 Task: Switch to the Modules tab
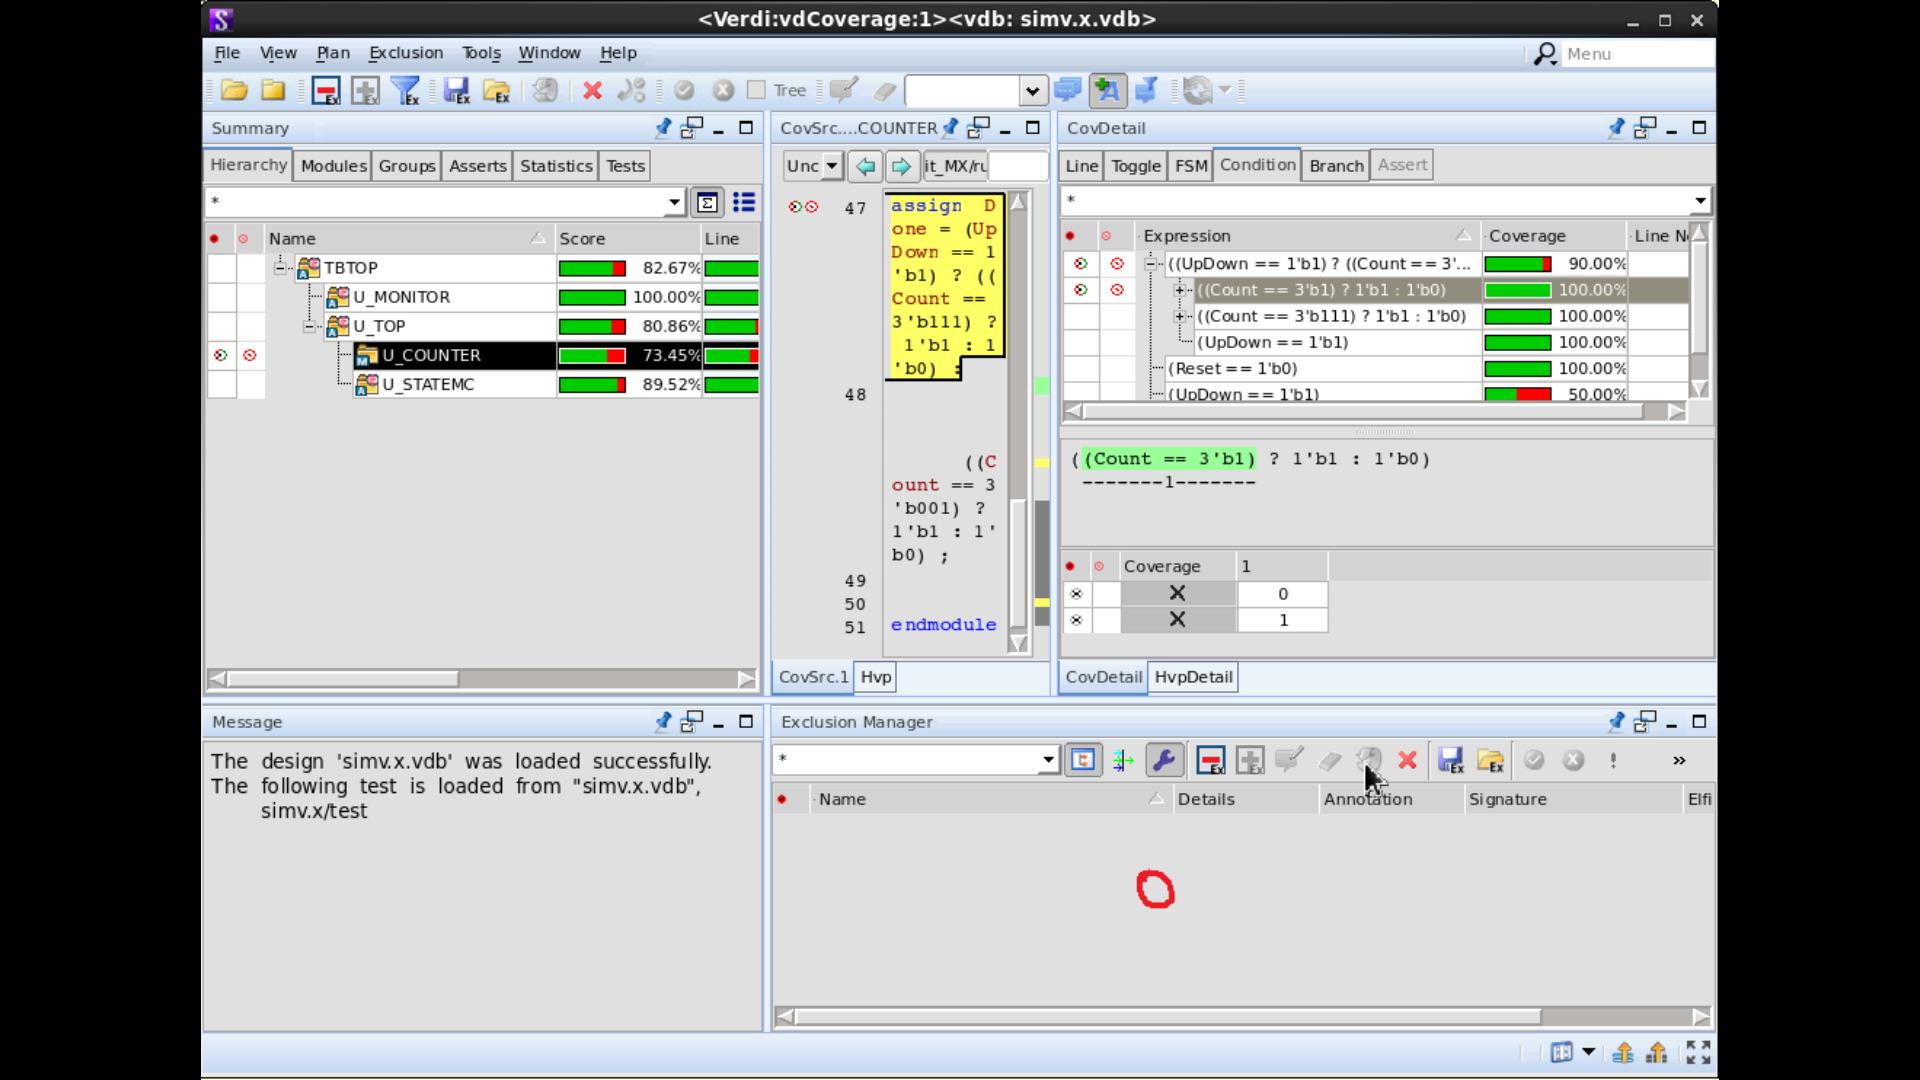pos(333,166)
